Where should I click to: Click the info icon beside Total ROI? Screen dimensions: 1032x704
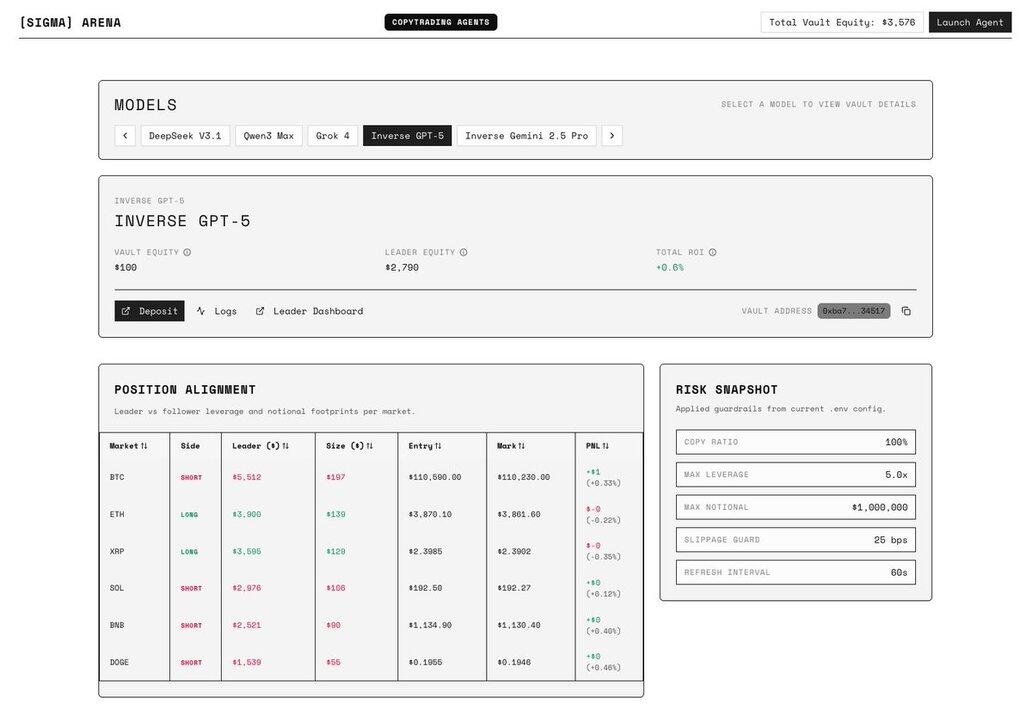(713, 252)
